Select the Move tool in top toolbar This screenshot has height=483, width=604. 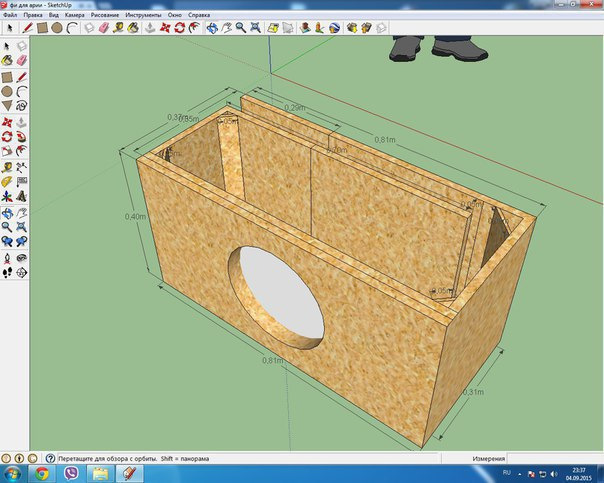coord(165,28)
